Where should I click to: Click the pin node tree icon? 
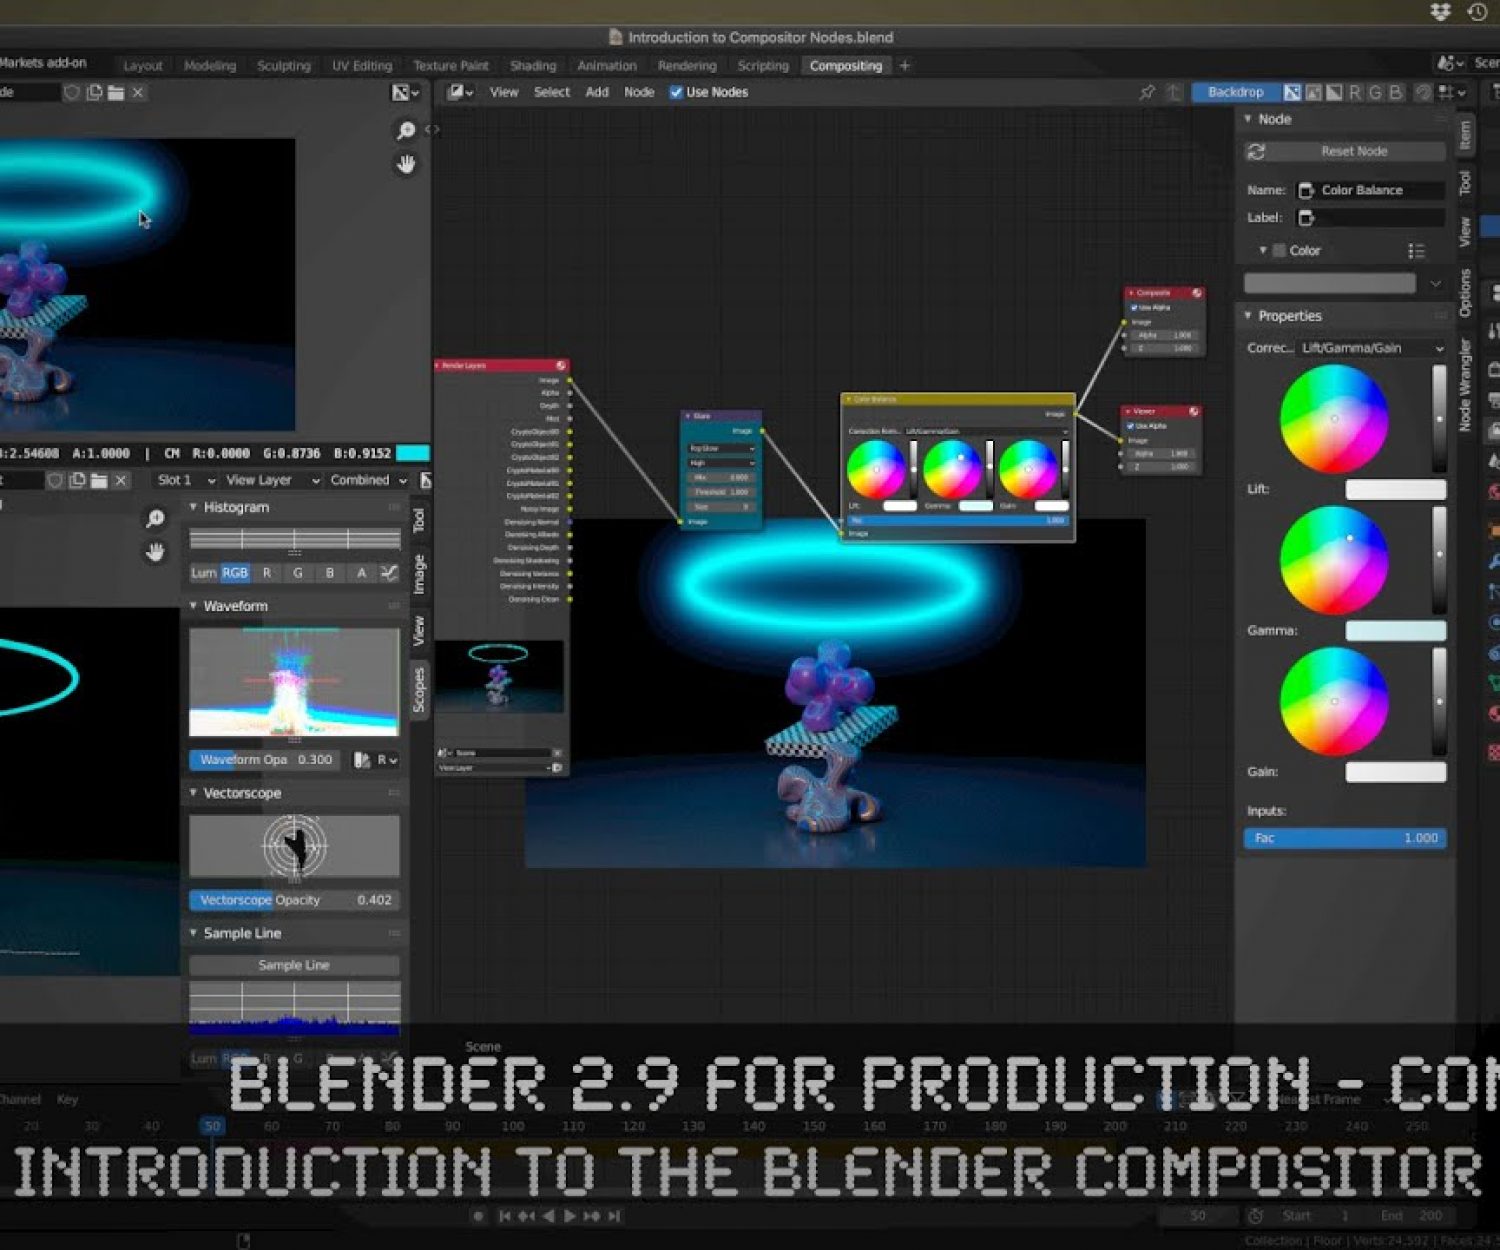click(1147, 92)
